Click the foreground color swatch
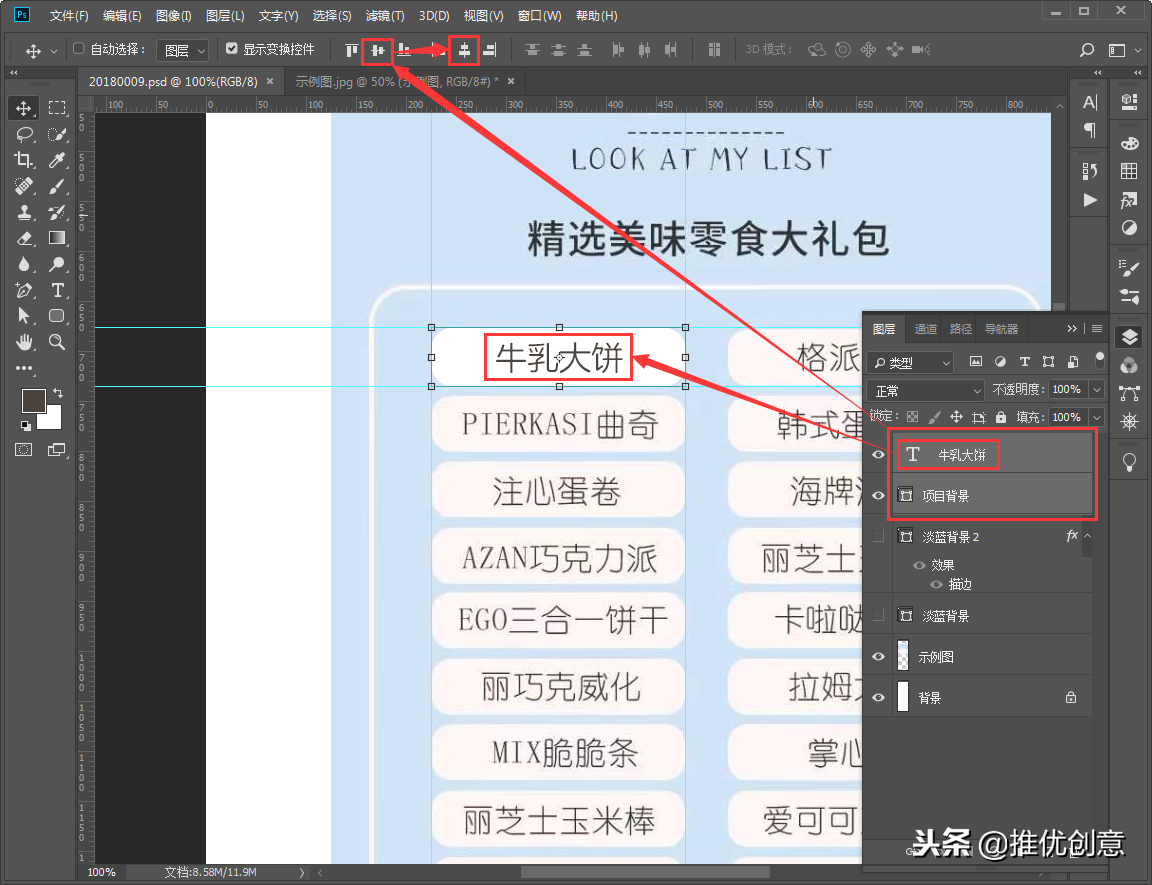Screen dimensions: 1152x885 (x=34, y=401)
